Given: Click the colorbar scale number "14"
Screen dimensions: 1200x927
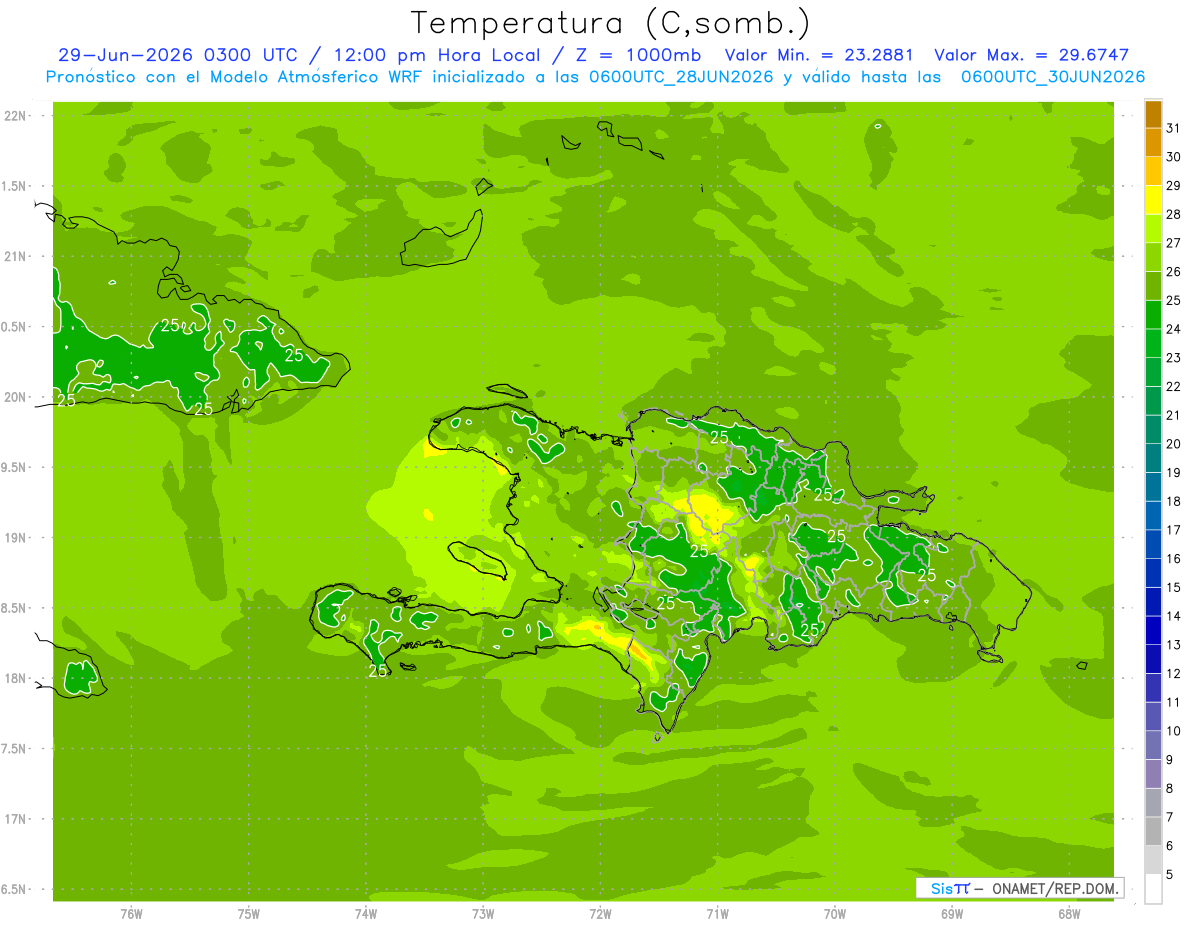Looking at the screenshot, I should [1174, 617].
